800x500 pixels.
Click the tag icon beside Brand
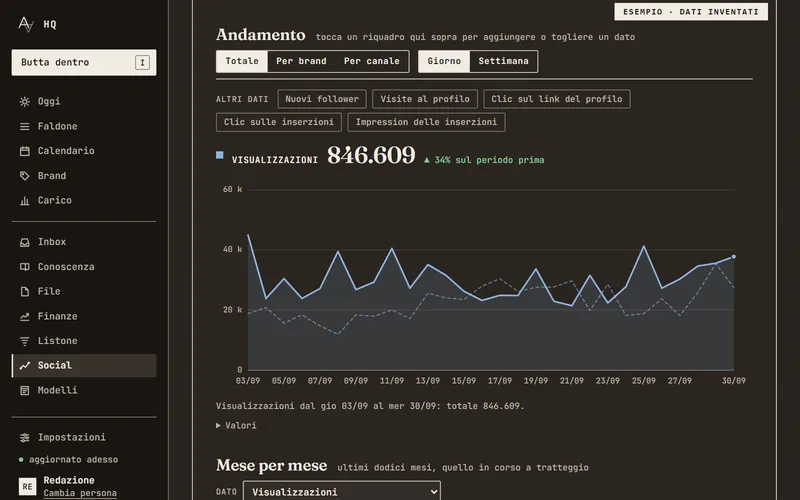click(24, 176)
